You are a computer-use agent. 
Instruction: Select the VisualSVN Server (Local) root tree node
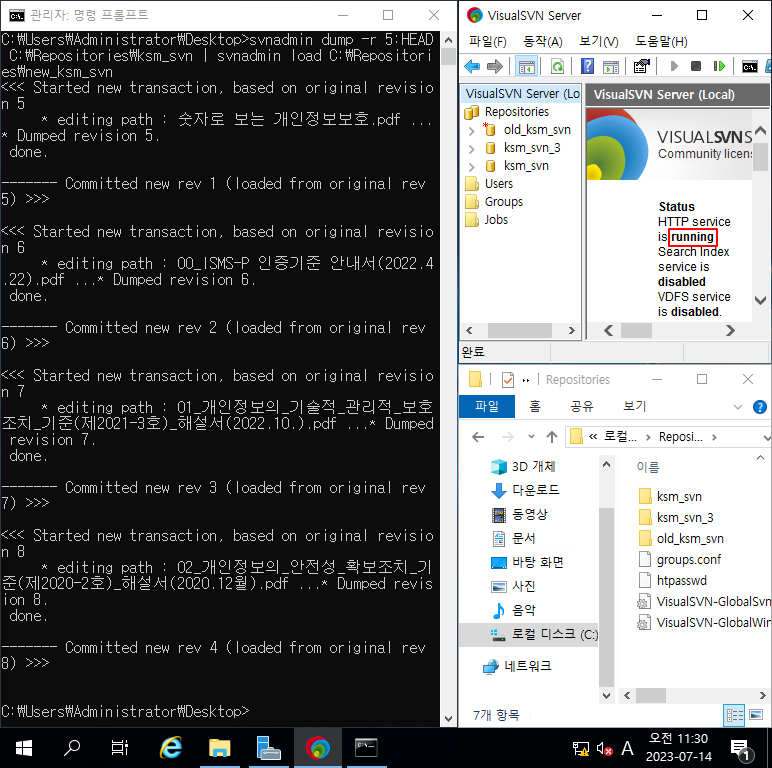(522, 94)
